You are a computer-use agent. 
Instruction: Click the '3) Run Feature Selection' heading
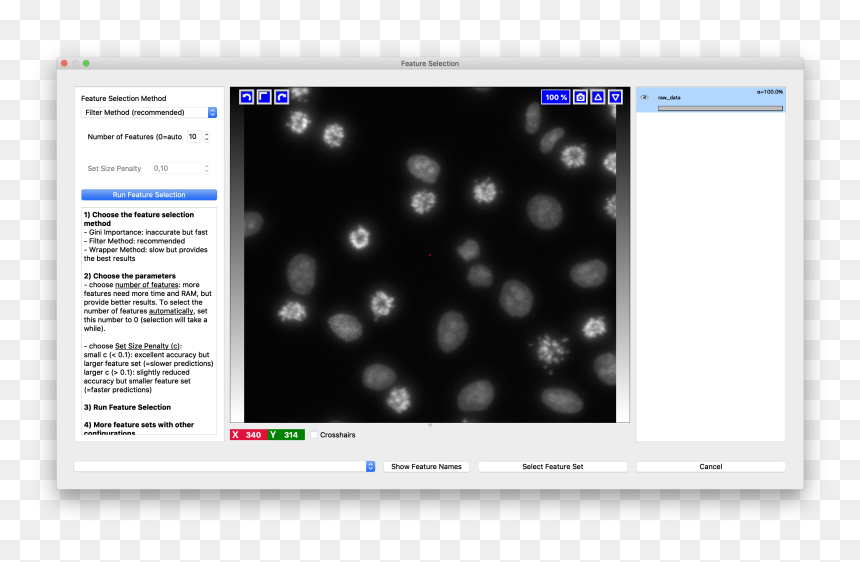click(127, 407)
